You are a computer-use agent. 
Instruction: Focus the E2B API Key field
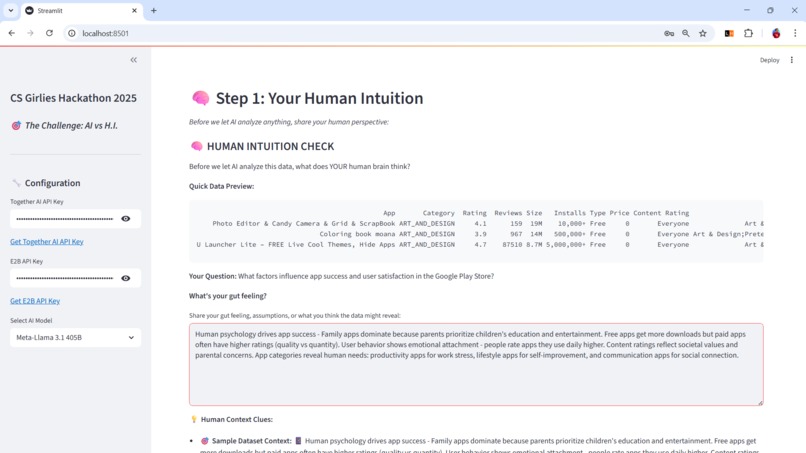tap(65, 278)
